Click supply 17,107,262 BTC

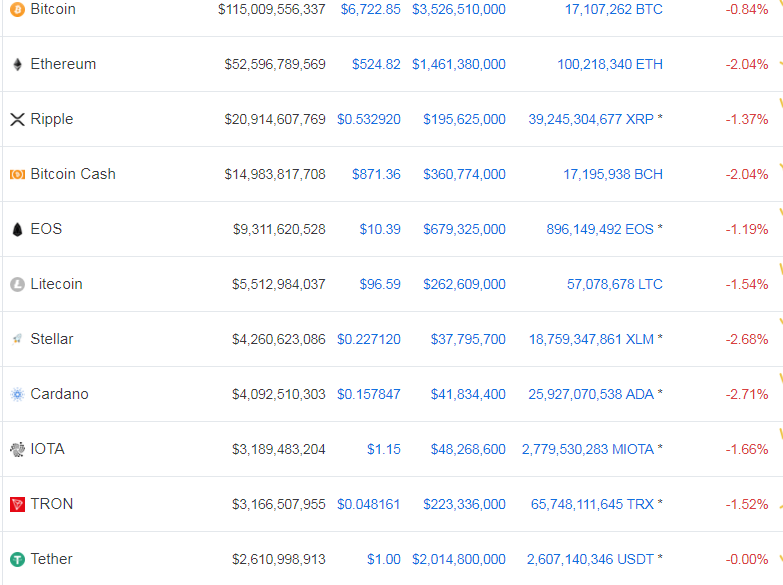pos(614,9)
